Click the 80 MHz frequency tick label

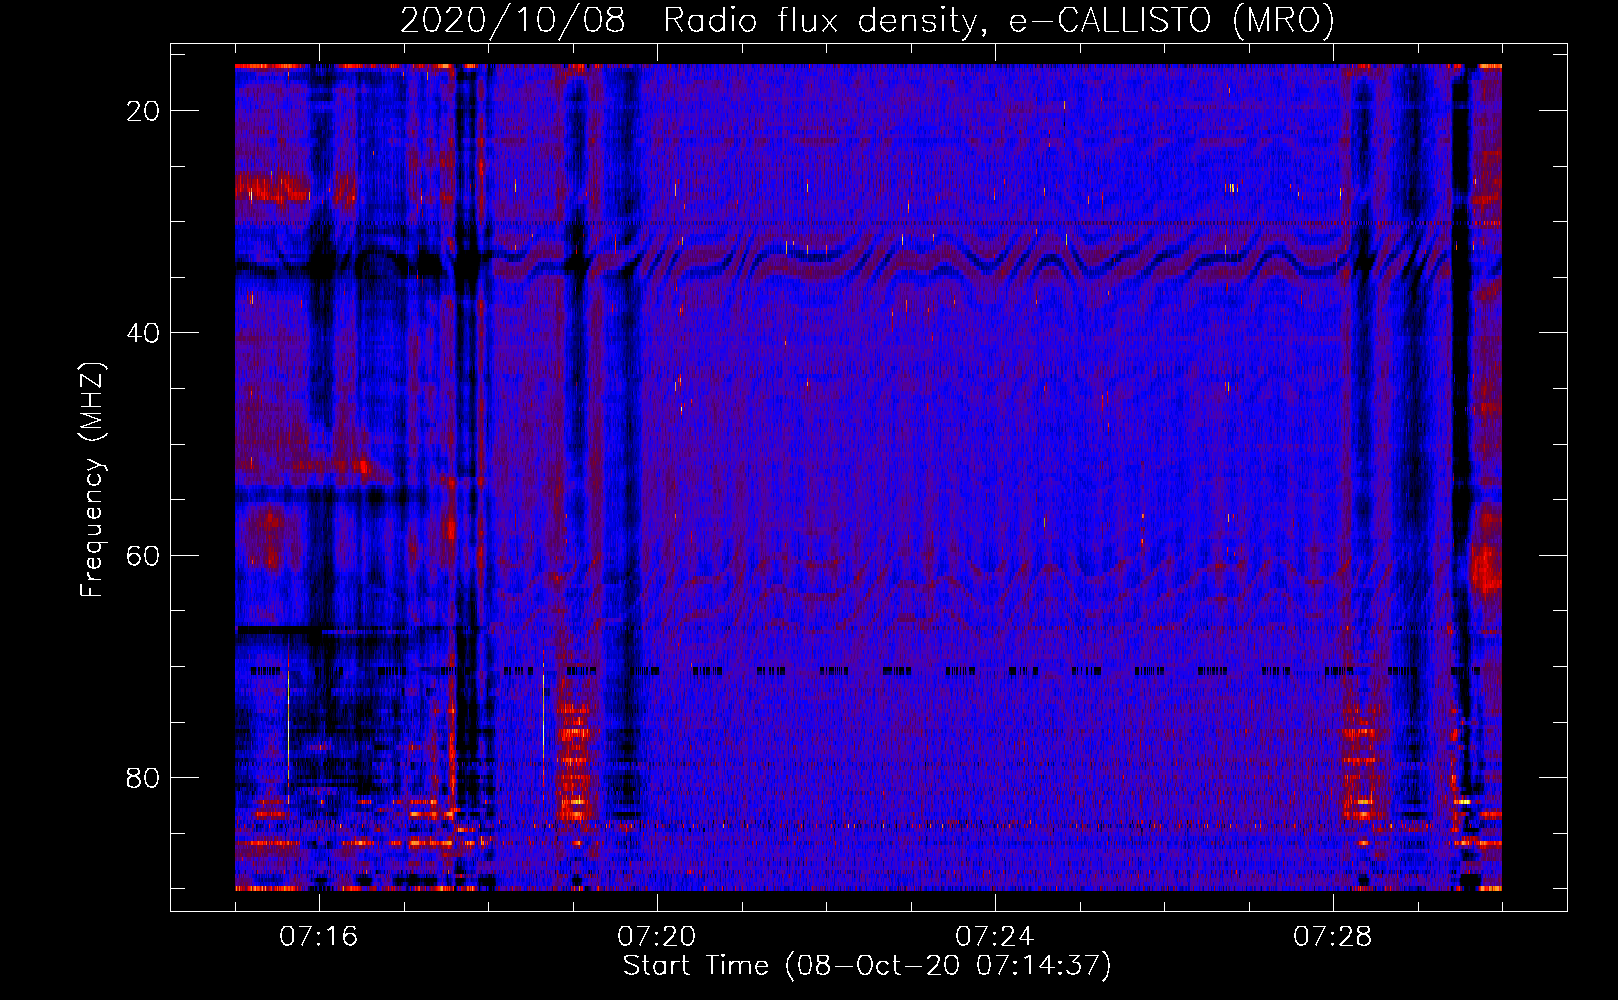point(144,777)
